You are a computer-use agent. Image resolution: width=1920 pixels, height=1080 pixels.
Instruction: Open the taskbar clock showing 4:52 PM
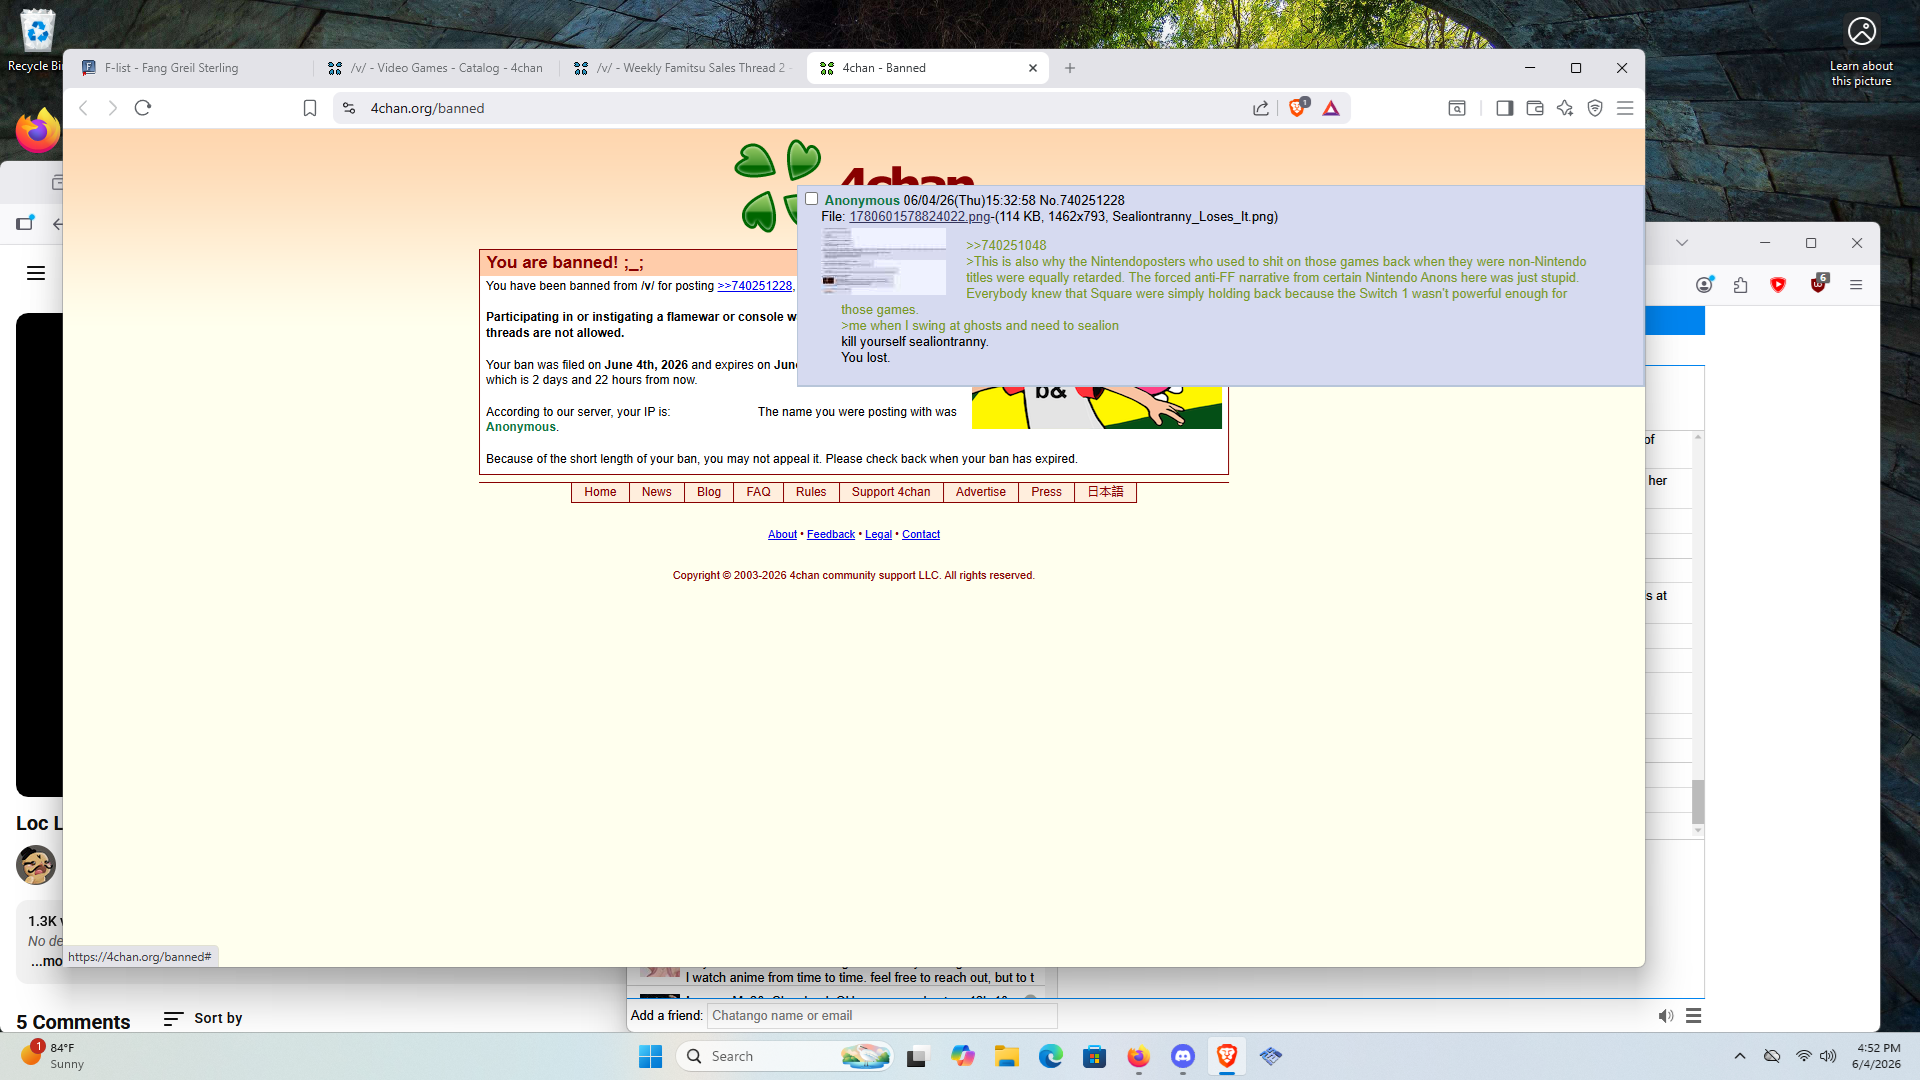pos(1877,1056)
